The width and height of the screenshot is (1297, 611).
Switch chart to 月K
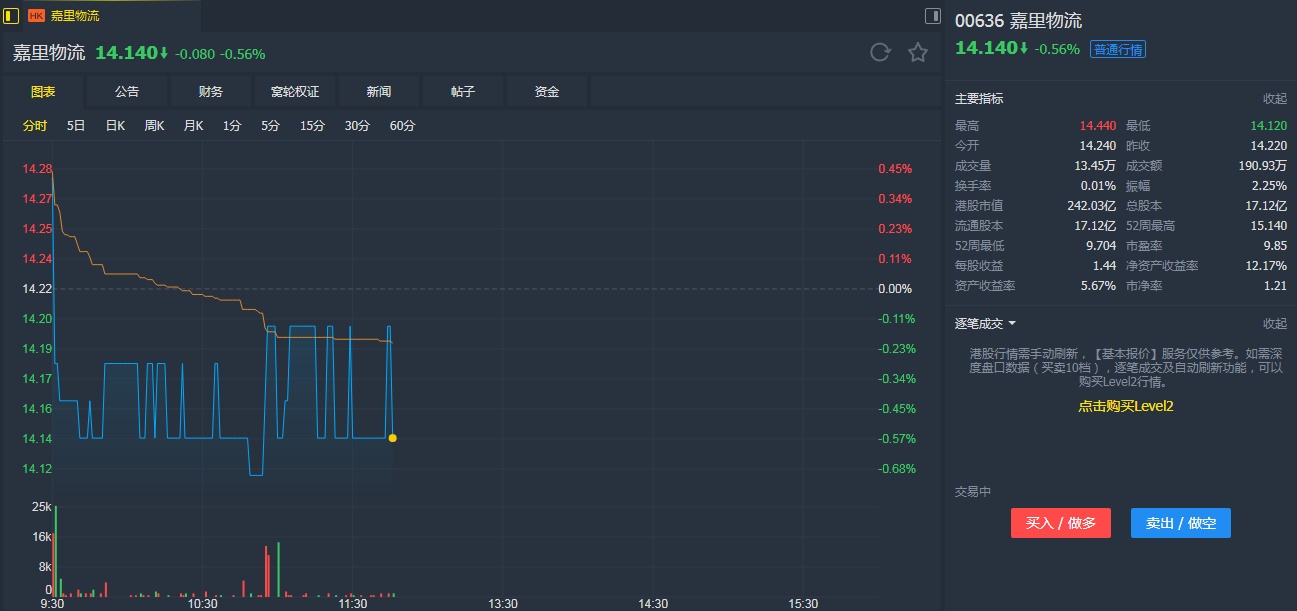pos(193,126)
